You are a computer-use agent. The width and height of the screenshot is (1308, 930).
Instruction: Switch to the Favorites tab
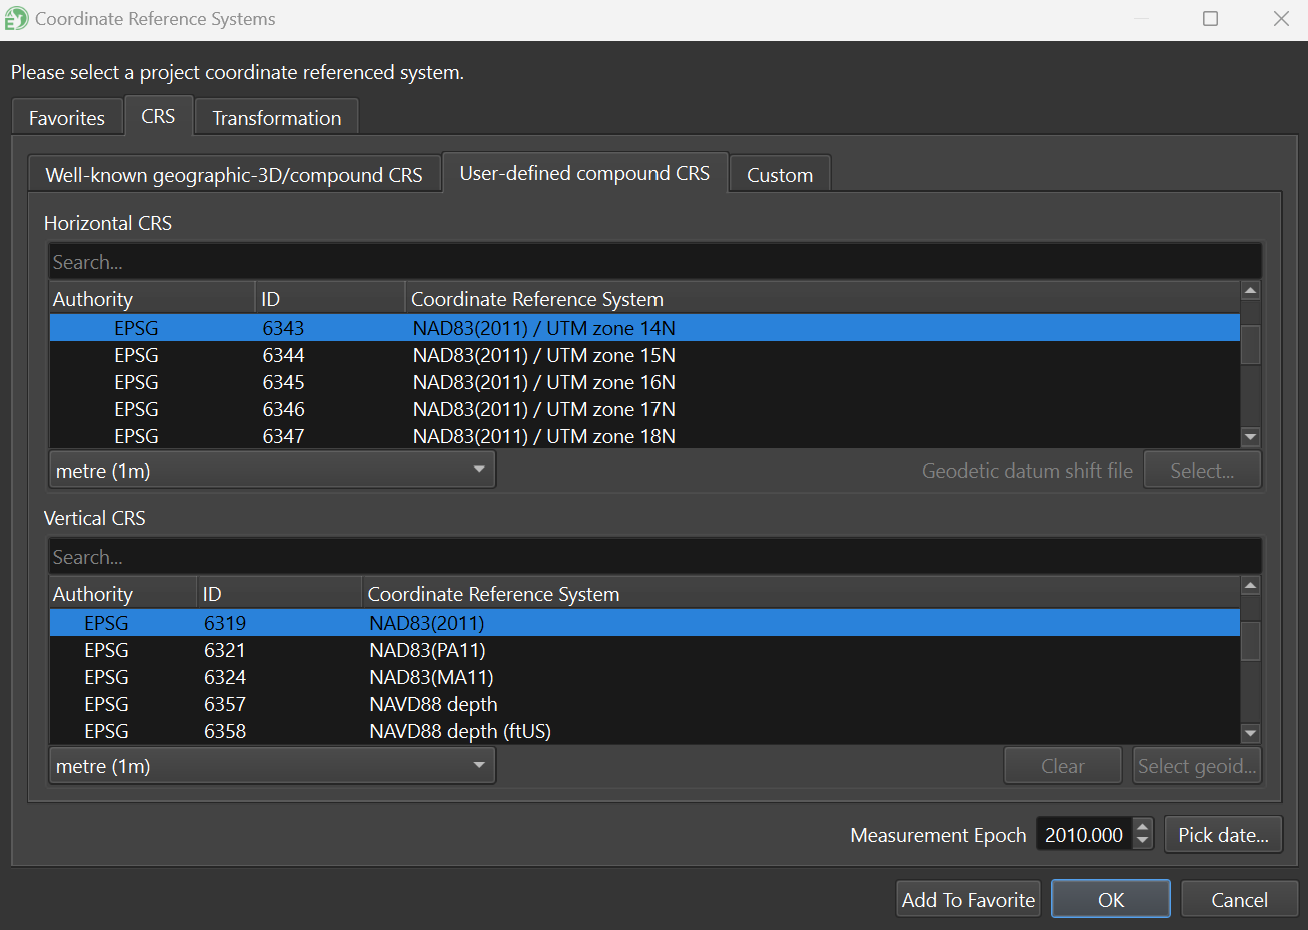pos(66,118)
